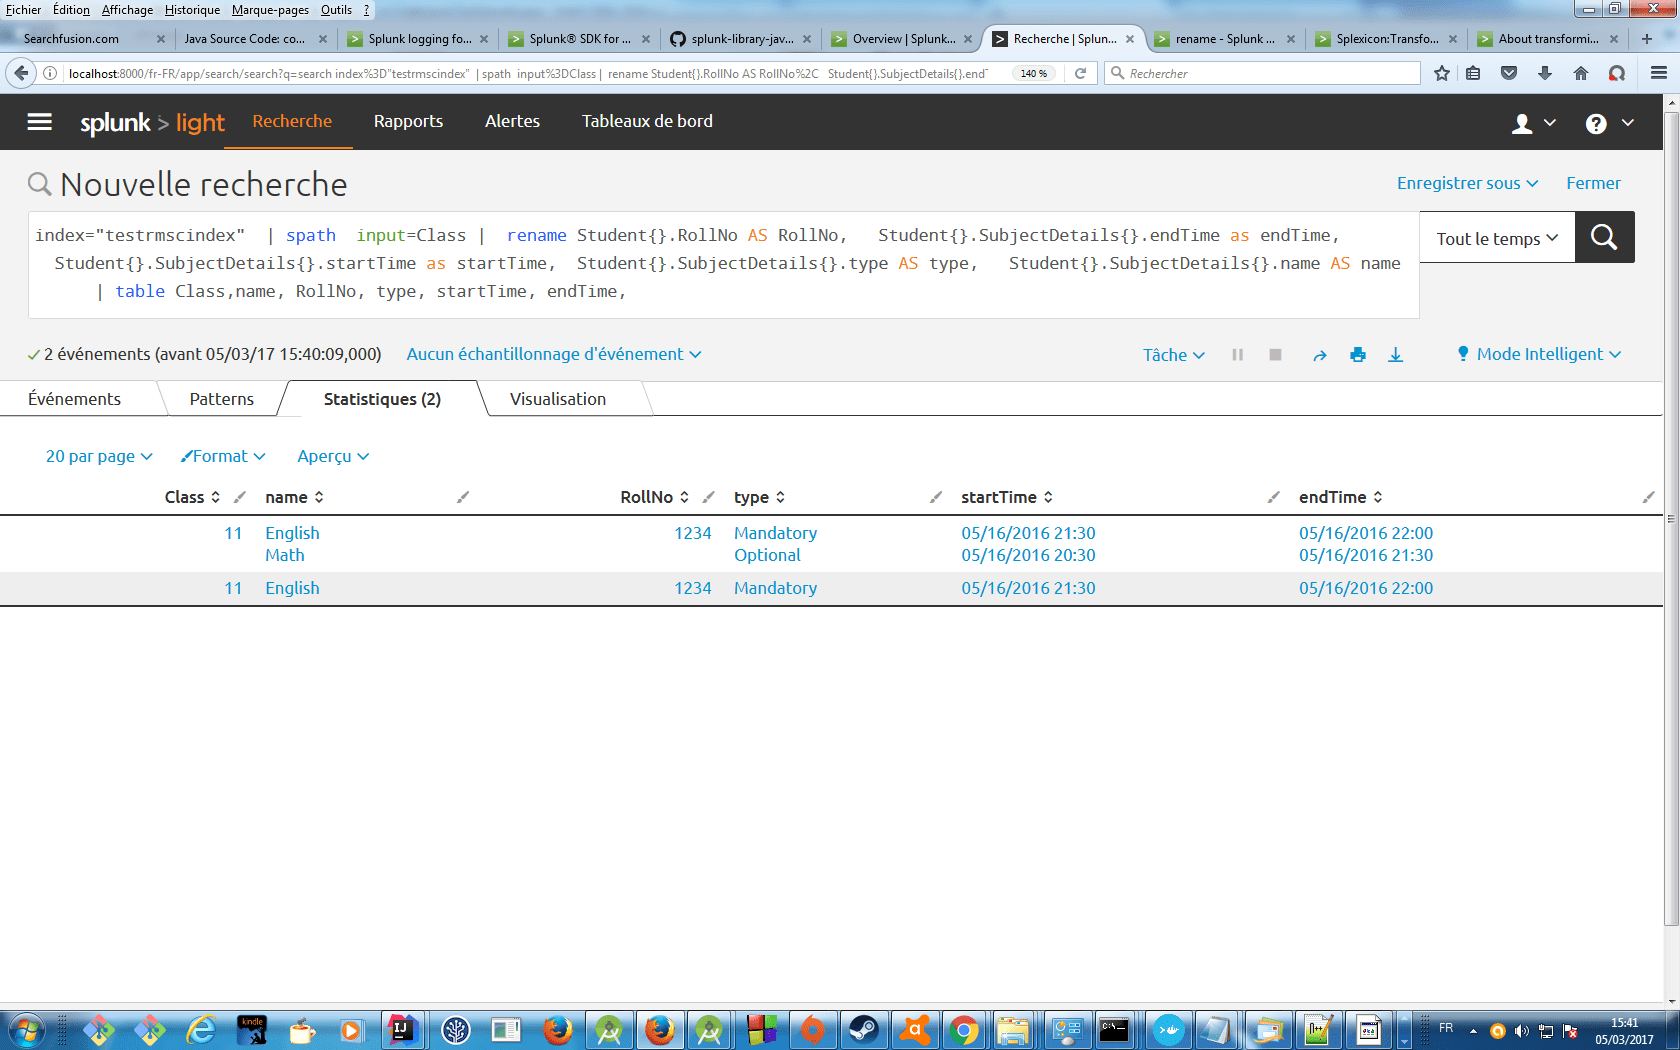Edit the Class column with the pencil icon
The width and height of the screenshot is (1680, 1050).
(240, 496)
